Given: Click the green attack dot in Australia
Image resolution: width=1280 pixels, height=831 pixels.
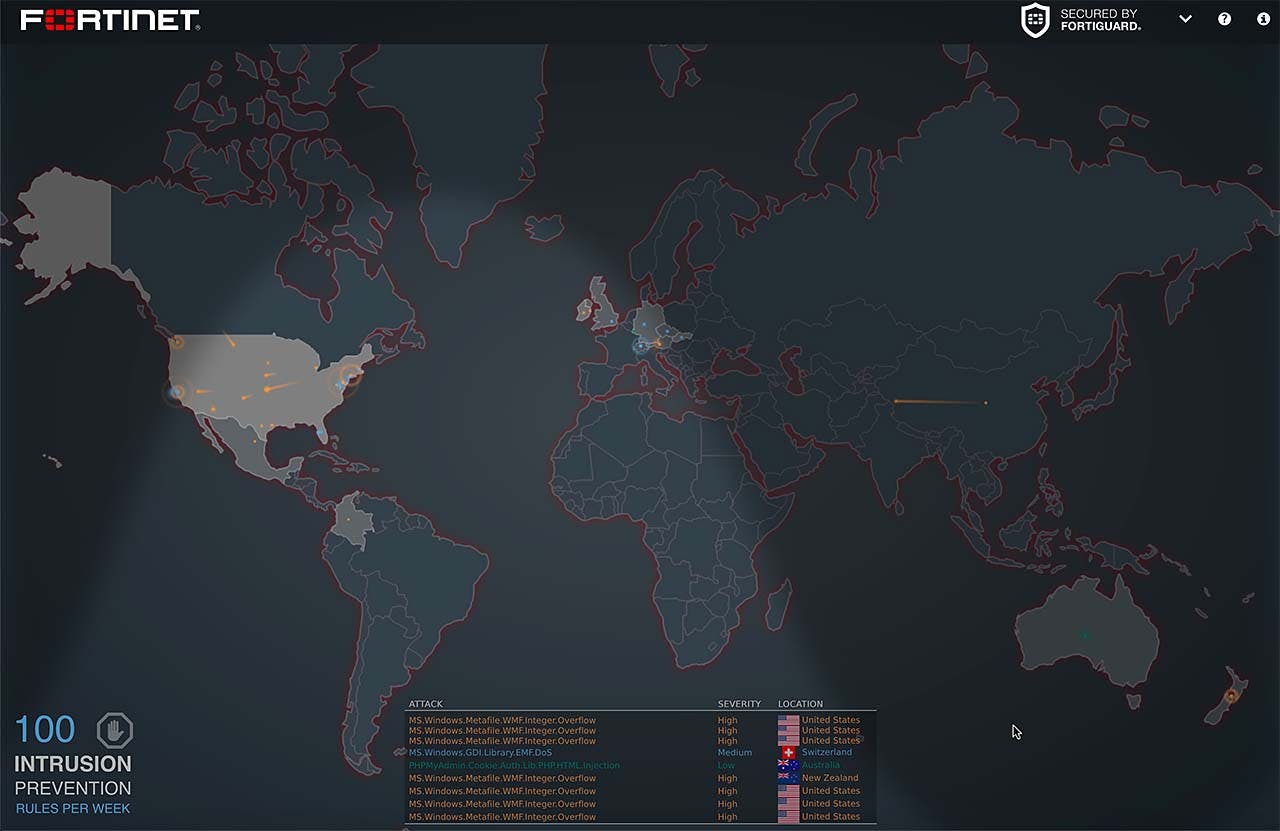Looking at the screenshot, I should [1085, 634].
